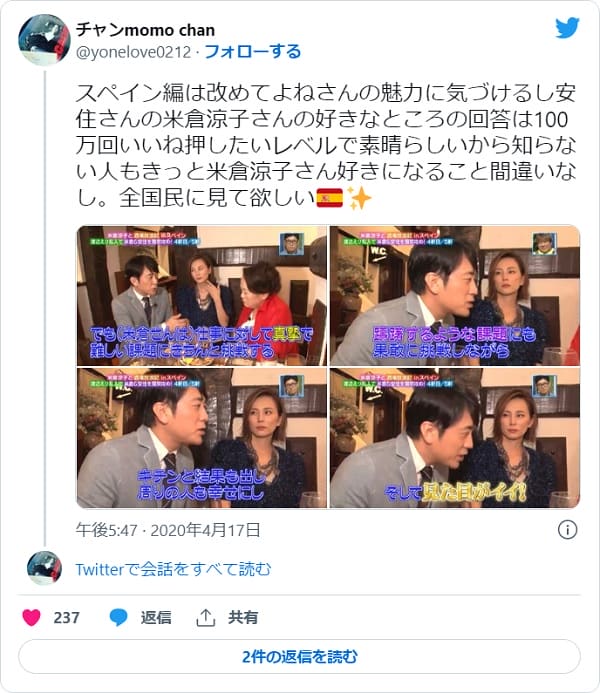Open the author's profile avatar at top
This screenshot has height=693, width=600.
point(44,40)
